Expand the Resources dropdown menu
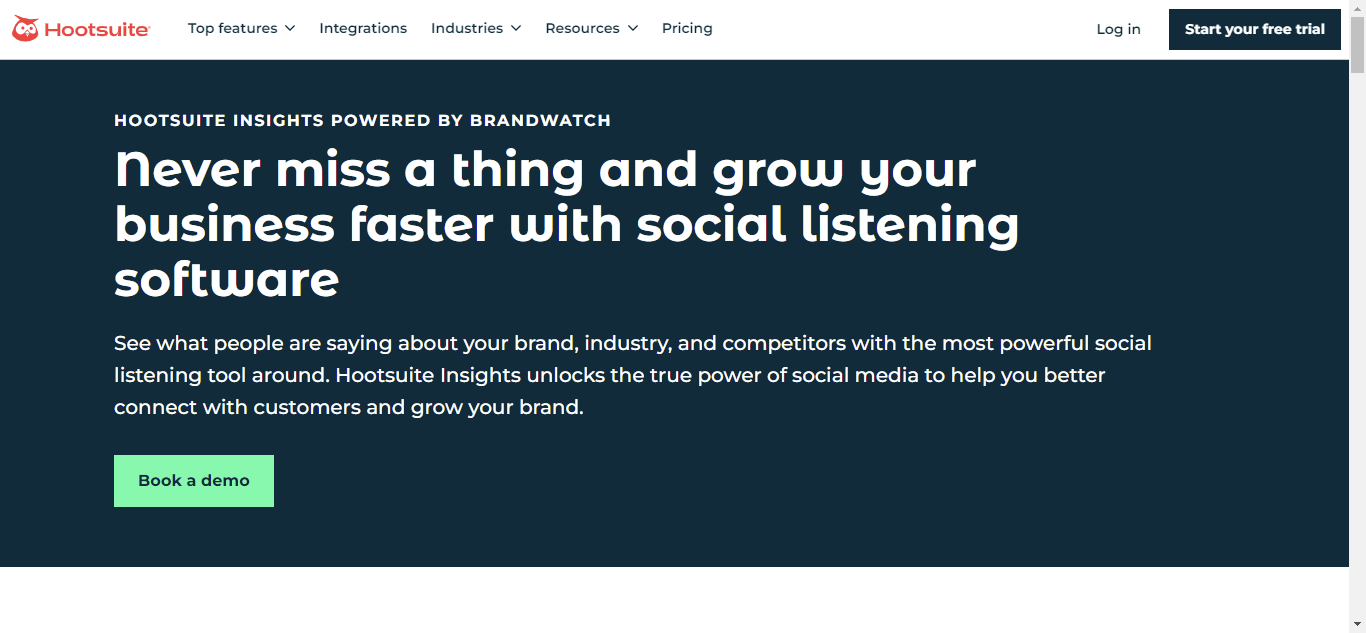Image resolution: width=1366 pixels, height=633 pixels. tap(582, 28)
